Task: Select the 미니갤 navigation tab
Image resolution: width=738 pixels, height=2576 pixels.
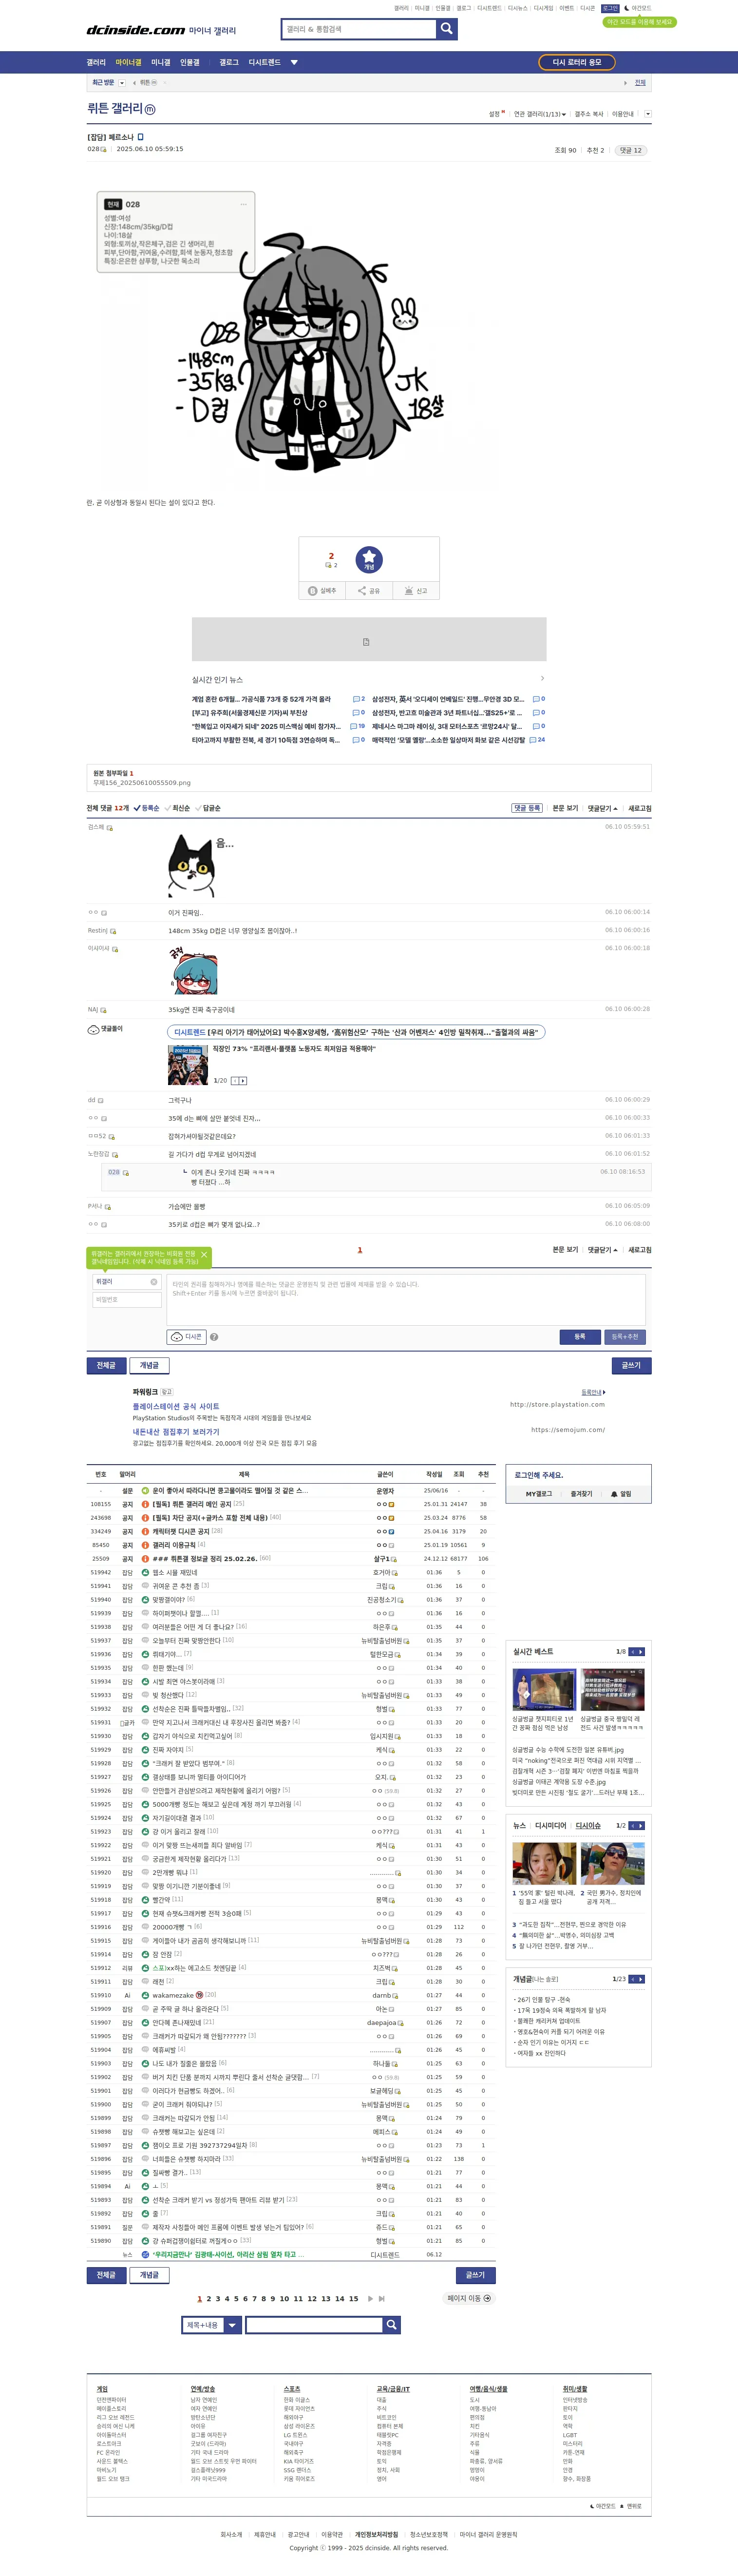Action: [x=161, y=62]
